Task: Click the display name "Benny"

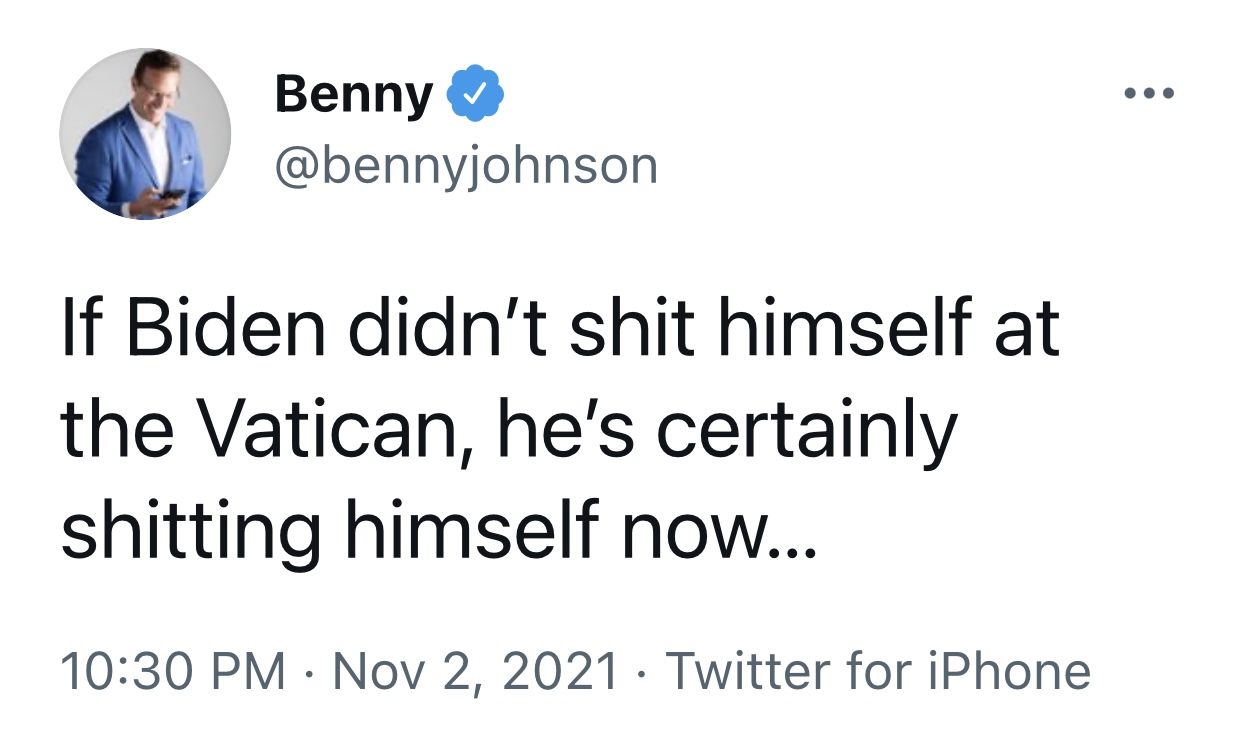Action: (353, 95)
